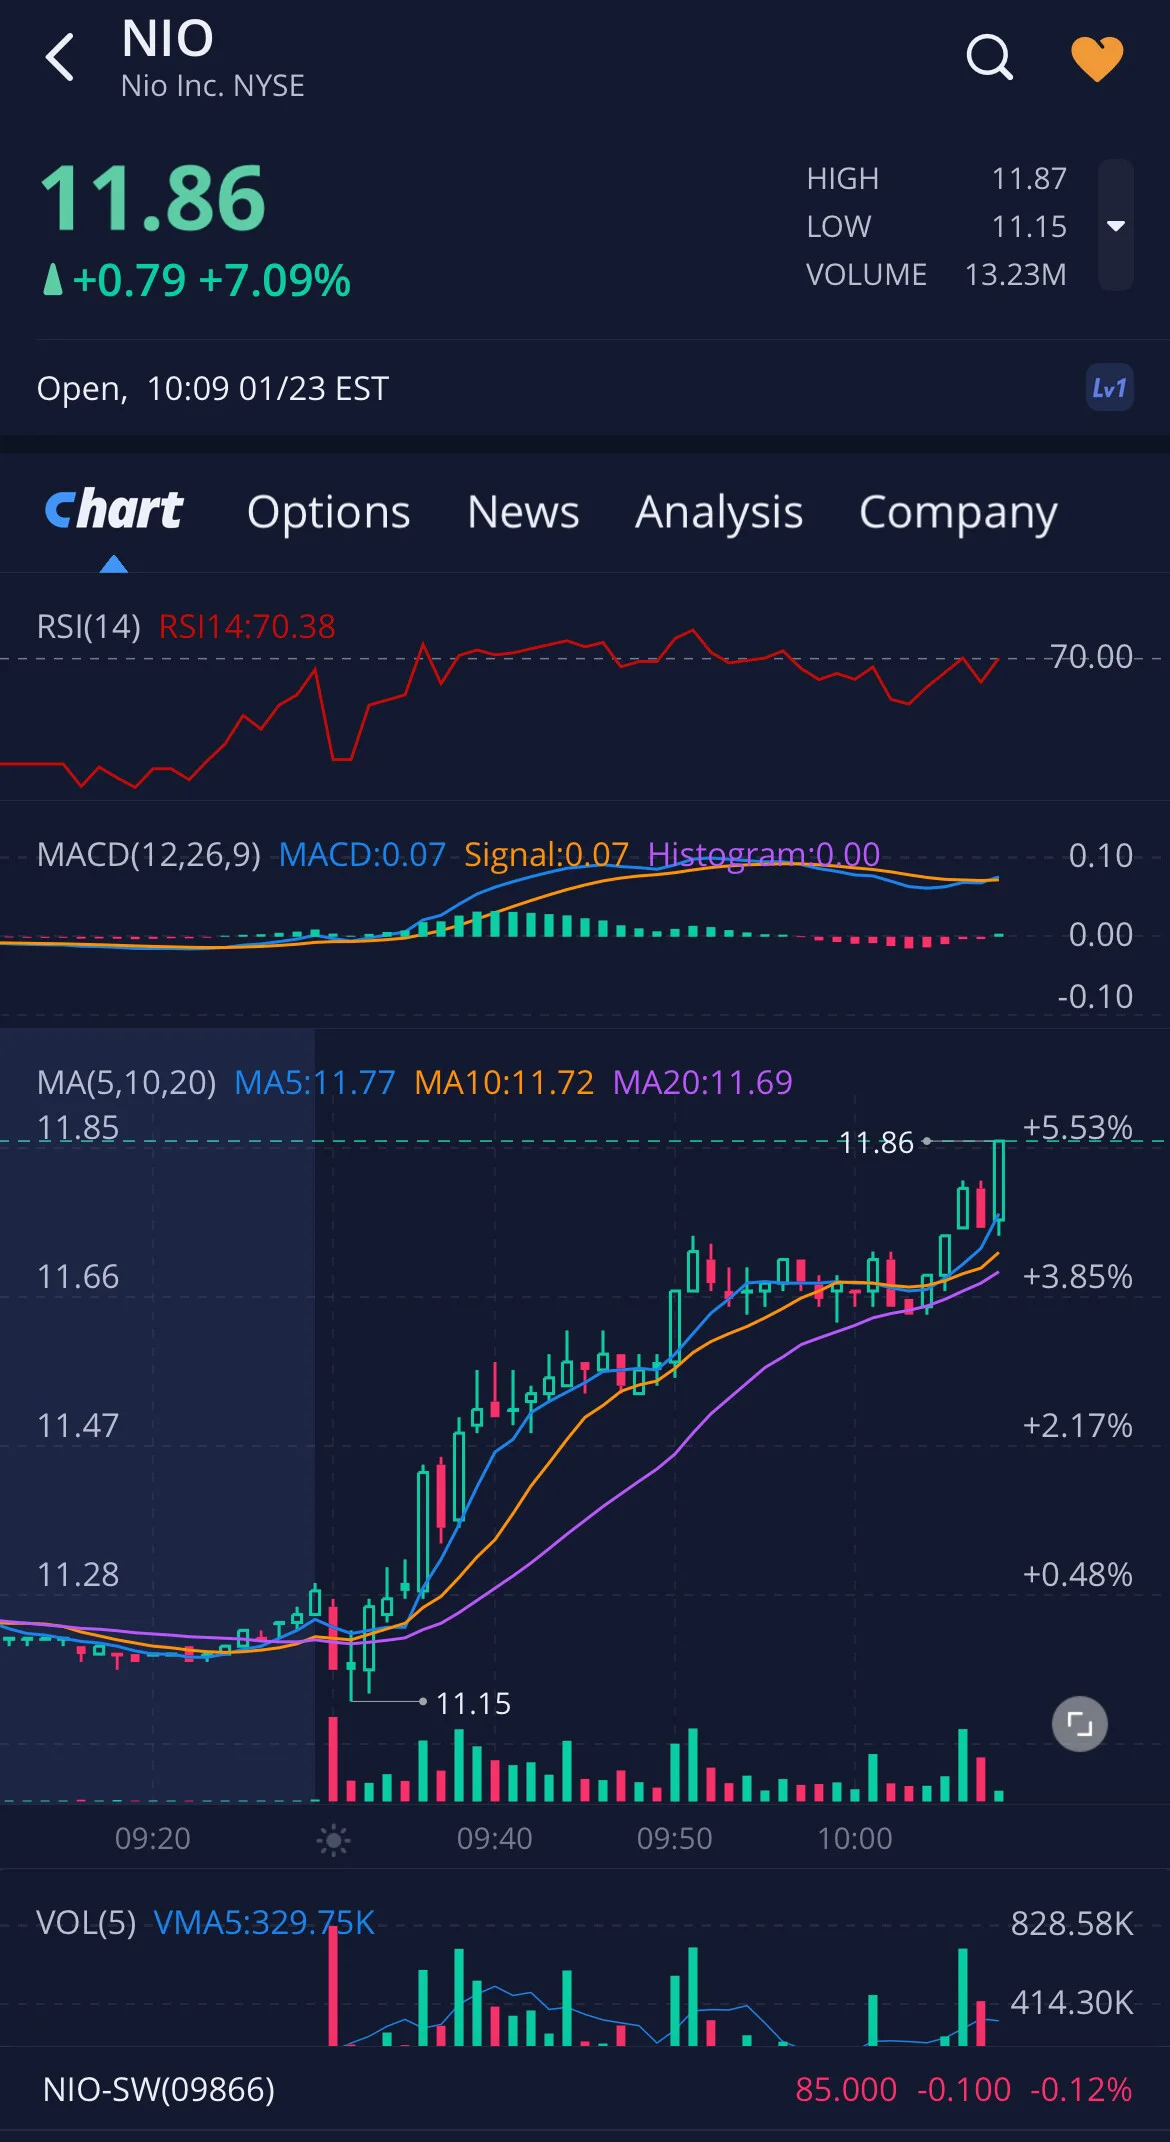Tap the MA5:11.77 readout
Image resolution: width=1170 pixels, height=2142 pixels.
click(315, 1083)
